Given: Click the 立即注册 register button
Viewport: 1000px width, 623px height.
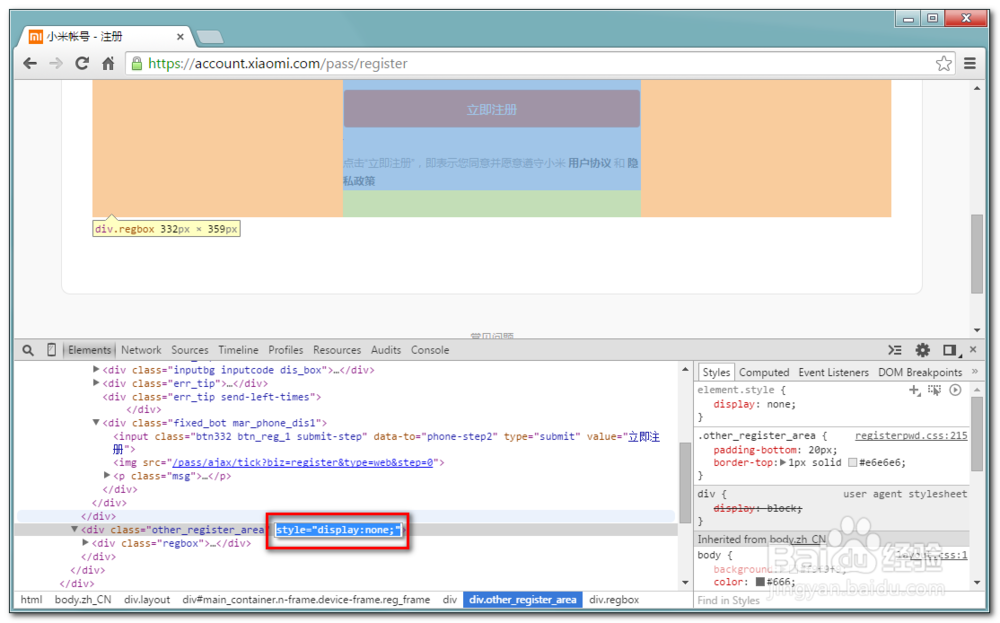Looking at the screenshot, I should [x=491, y=109].
